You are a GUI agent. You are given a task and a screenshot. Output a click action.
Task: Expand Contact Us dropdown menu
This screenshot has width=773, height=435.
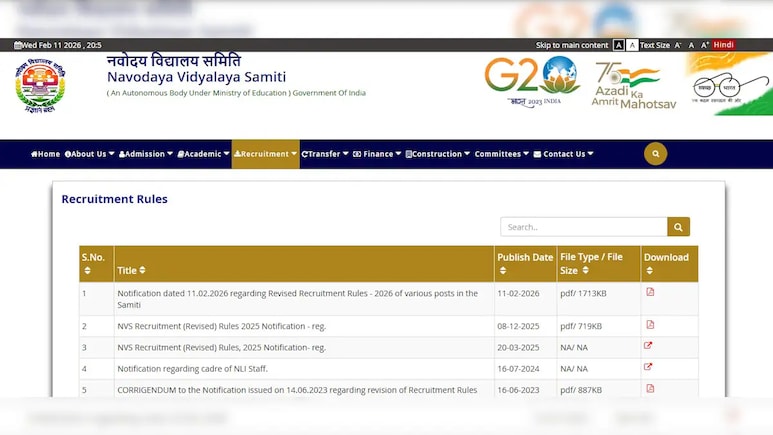563,154
